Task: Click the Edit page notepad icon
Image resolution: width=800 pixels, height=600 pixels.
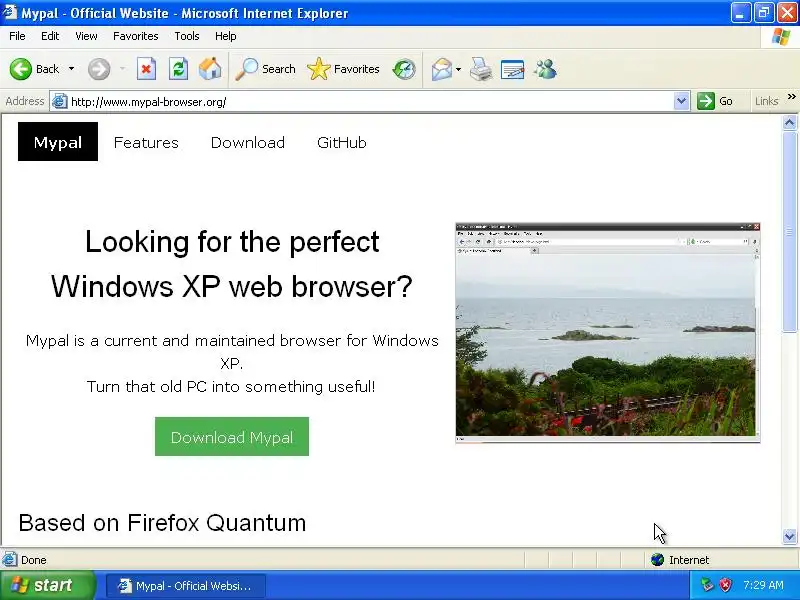Action: point(513,69)
